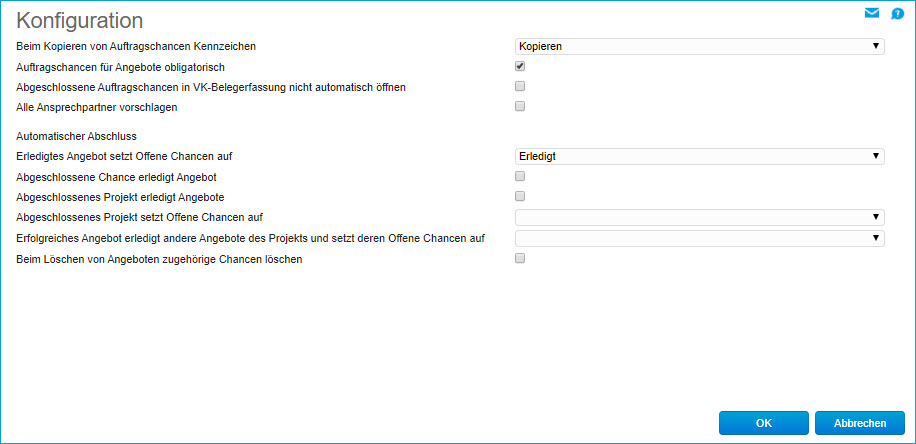Tick 'Abgeschlossene Chance erledigt Angebot' checkbox
Viewport: 916px width, 444px height.
point(520,176)
